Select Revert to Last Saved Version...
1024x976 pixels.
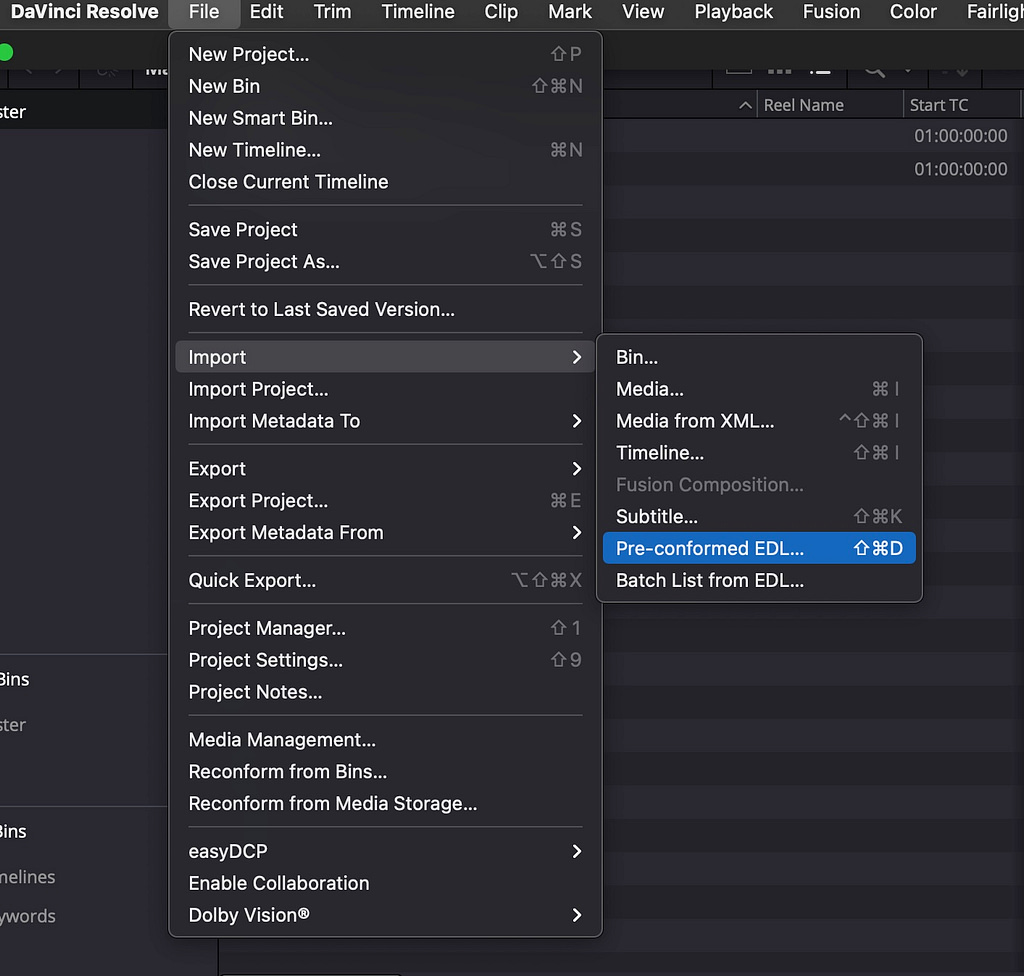click(x=385, y=310)
